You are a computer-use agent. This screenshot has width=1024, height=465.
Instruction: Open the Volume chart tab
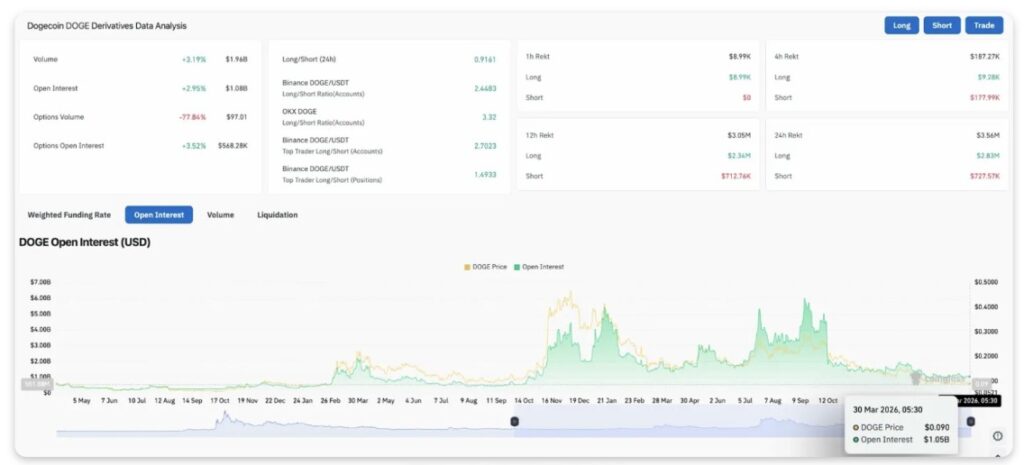coord(220,215)
